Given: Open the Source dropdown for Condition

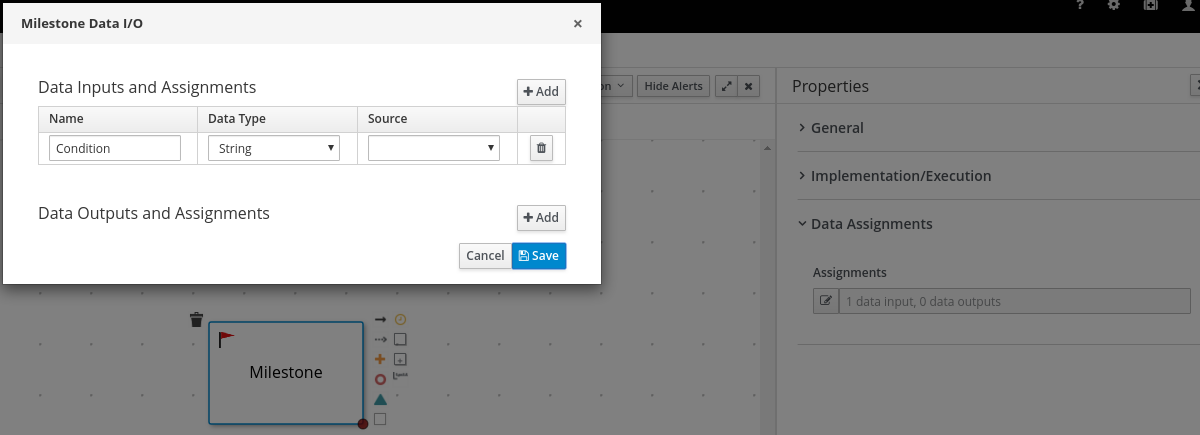Looking at the screenshot, I should point(434,148).
